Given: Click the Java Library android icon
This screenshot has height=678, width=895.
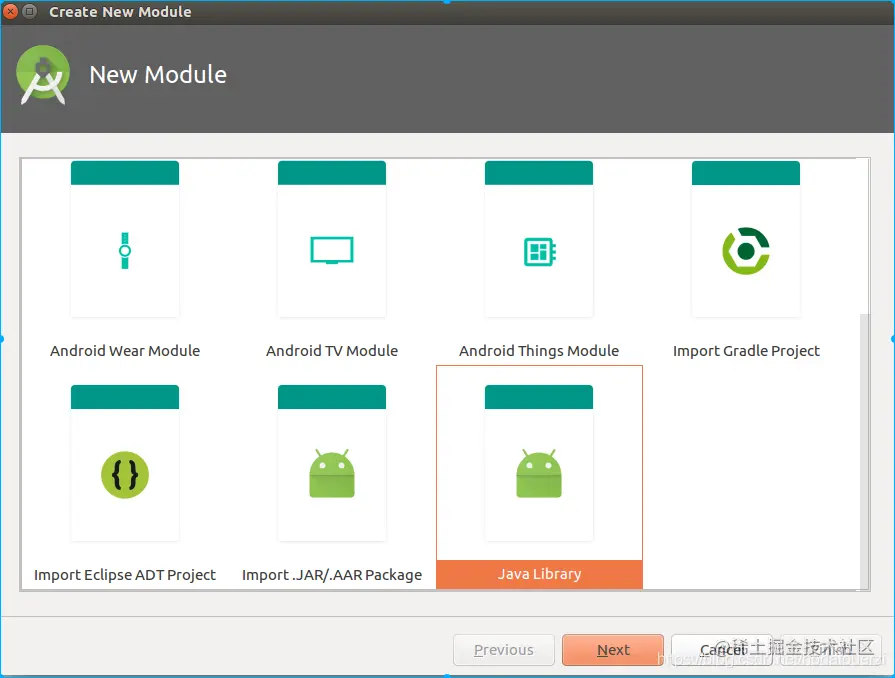Looking at the screenshot, I should point(539,474).
